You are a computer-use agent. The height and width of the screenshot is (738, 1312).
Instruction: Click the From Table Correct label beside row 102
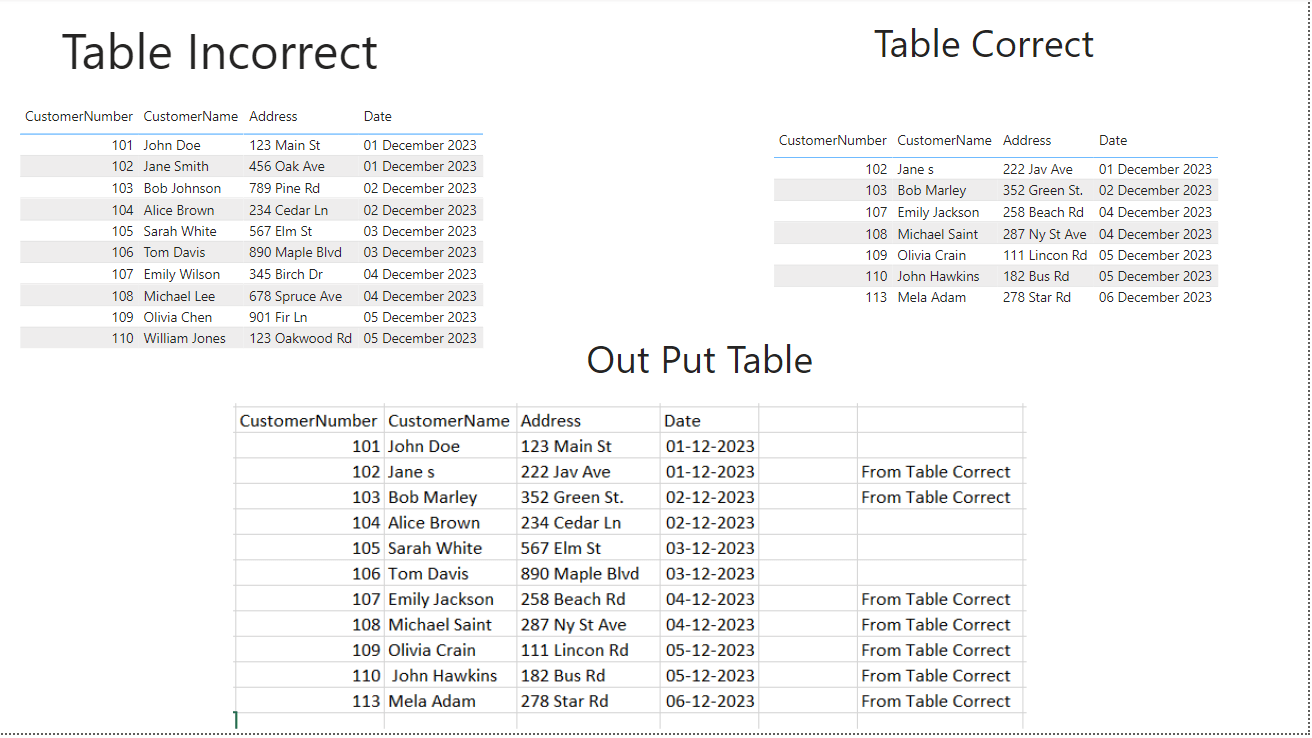(936, 471)
